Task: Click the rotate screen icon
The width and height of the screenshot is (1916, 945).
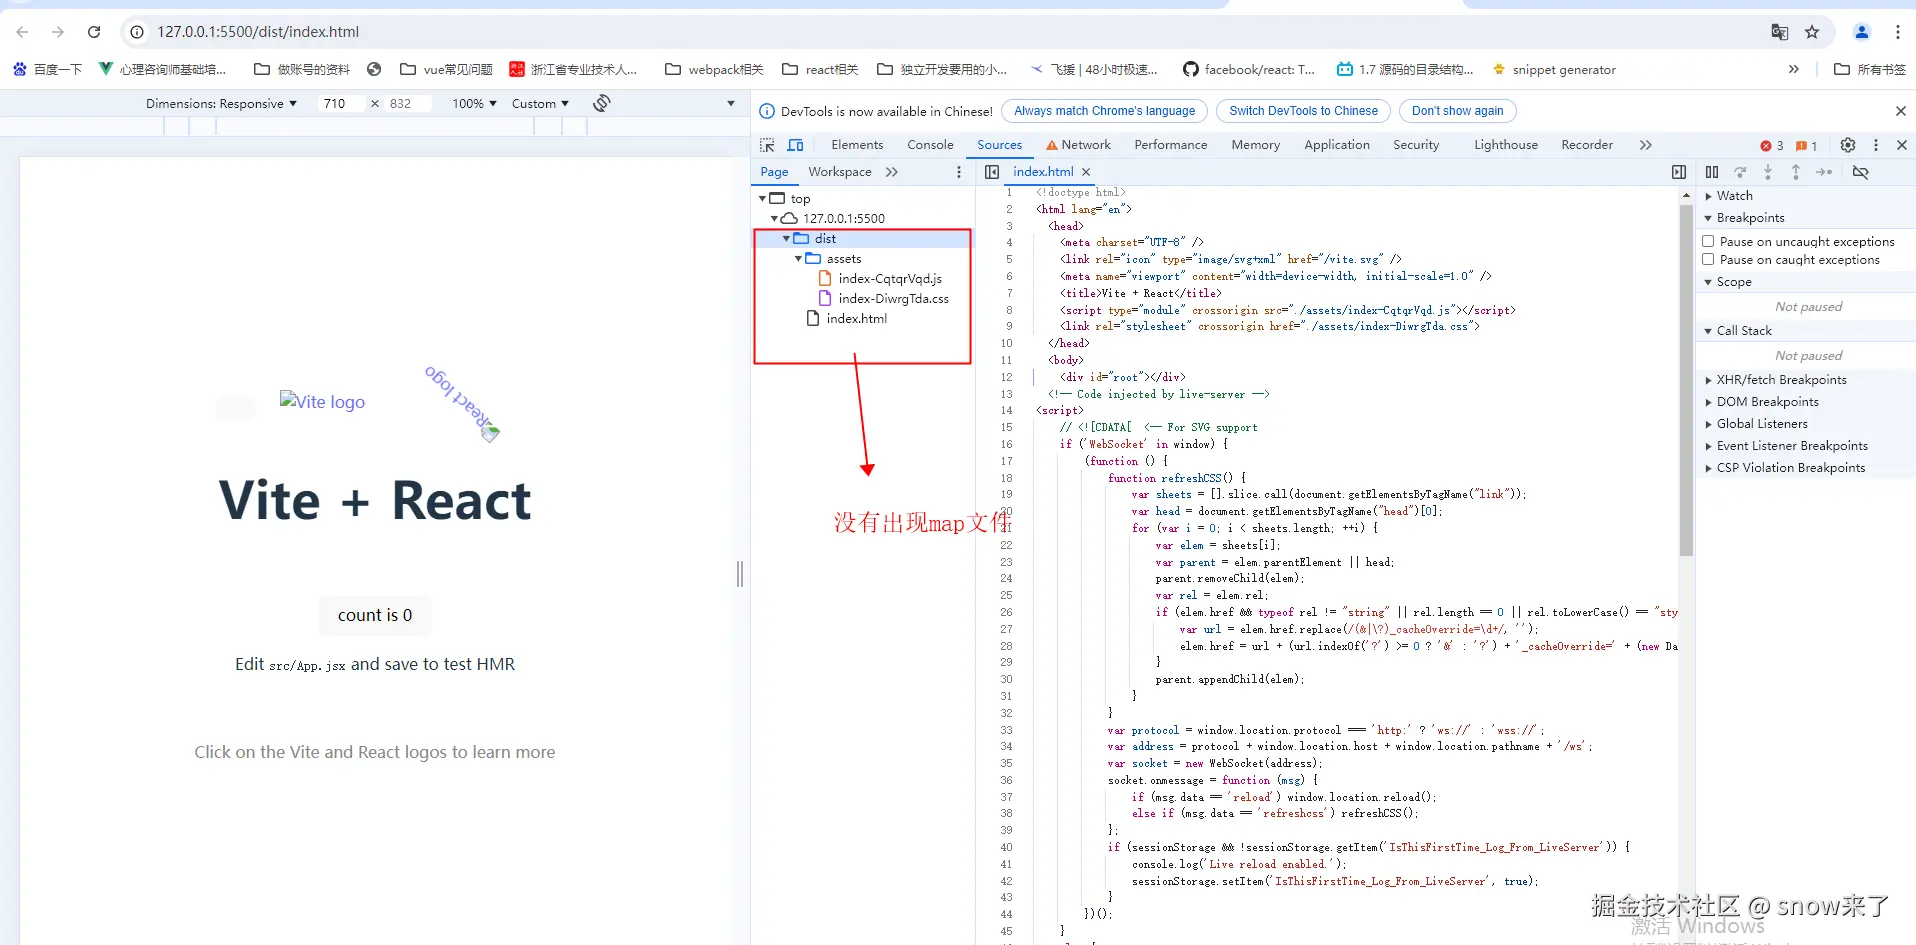Action: (601, 103)
